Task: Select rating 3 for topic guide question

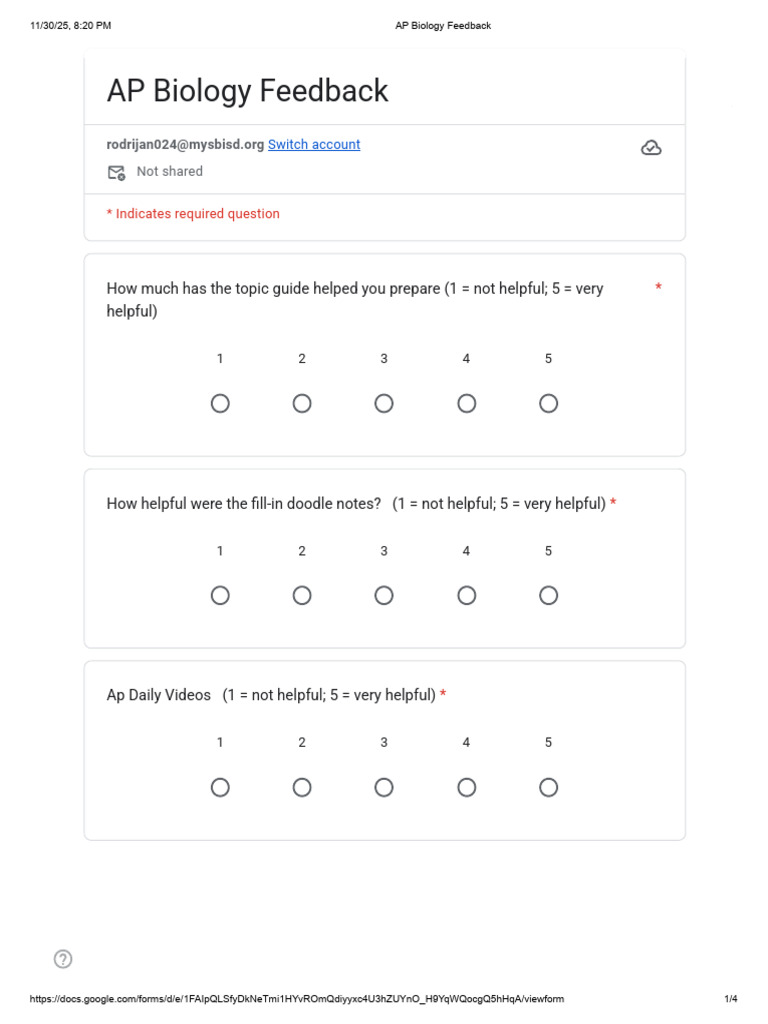Action: (384, 403)
